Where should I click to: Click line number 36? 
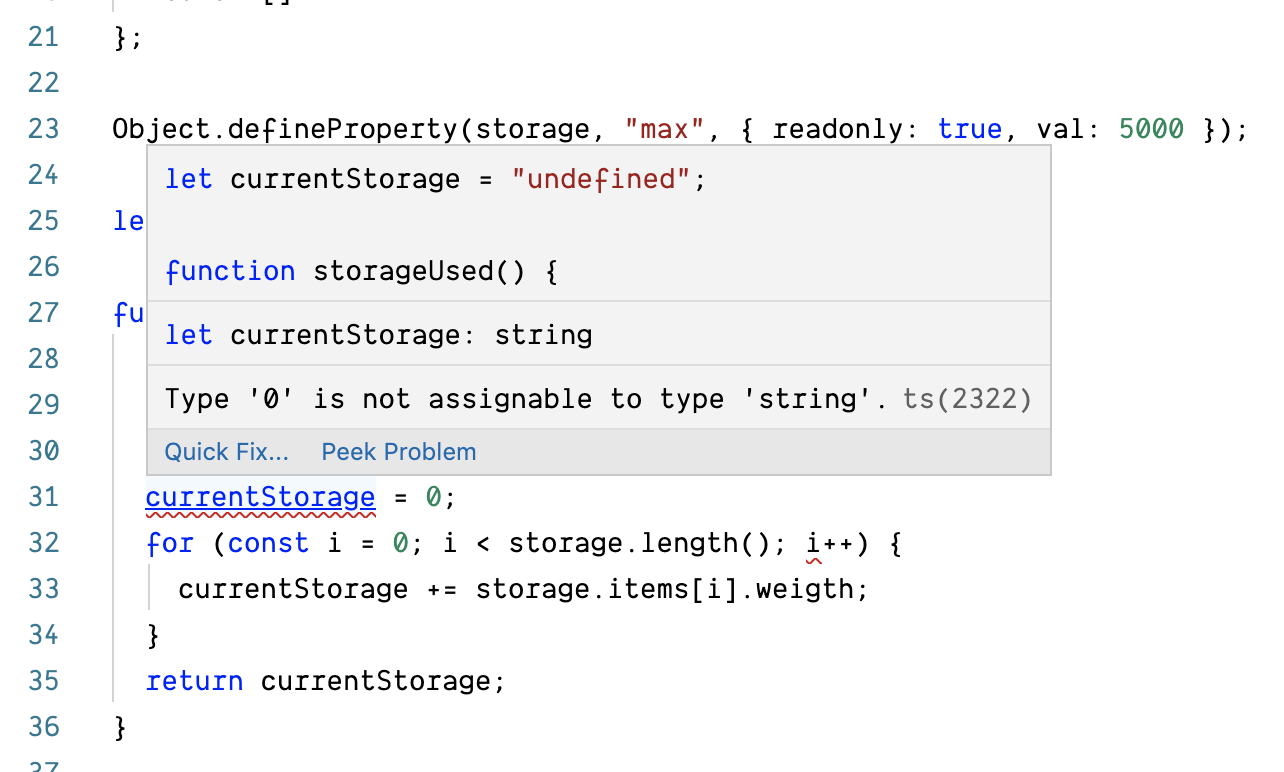(43, 727)
